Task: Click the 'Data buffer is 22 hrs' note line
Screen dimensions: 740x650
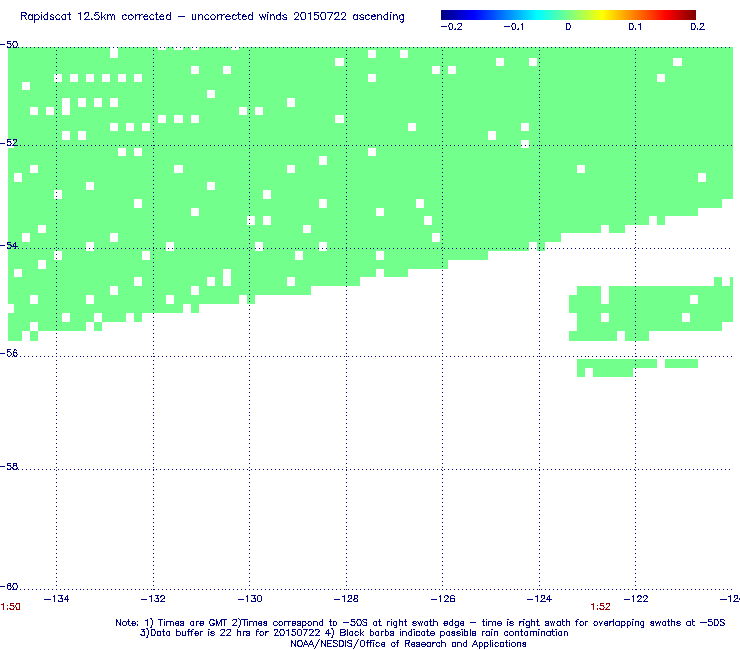Action: 354,633
